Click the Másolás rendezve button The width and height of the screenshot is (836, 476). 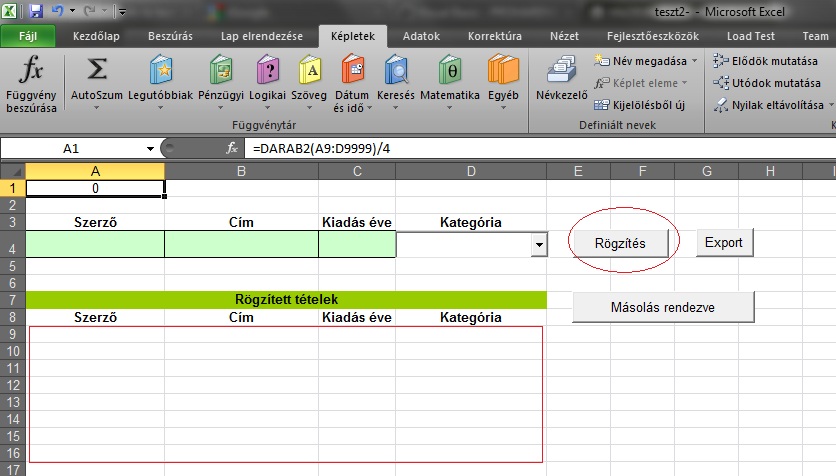pos(663,307)
